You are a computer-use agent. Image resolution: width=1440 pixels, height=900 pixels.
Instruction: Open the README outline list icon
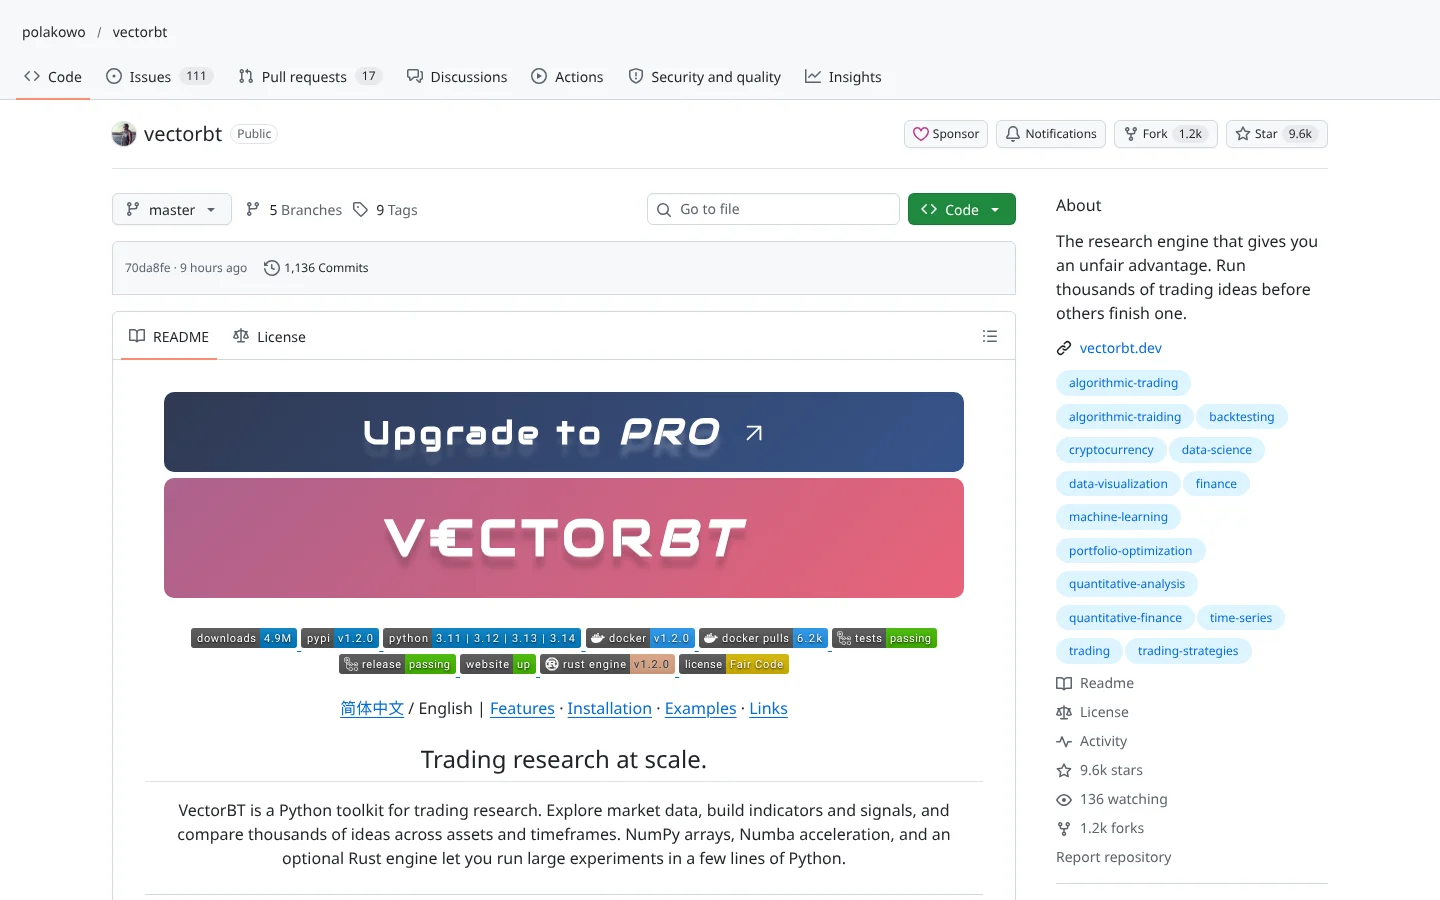tap(990, 337)
